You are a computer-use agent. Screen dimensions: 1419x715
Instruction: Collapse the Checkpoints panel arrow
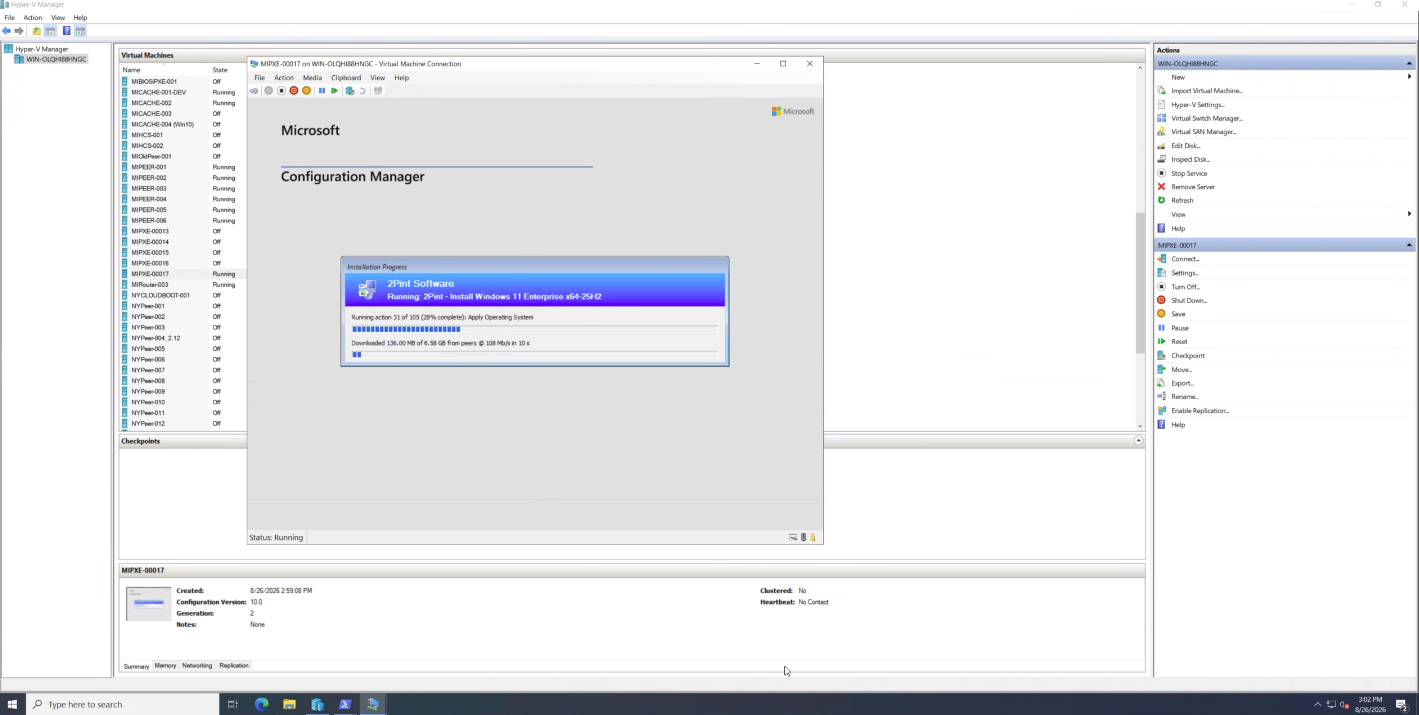click(1139, 441)
